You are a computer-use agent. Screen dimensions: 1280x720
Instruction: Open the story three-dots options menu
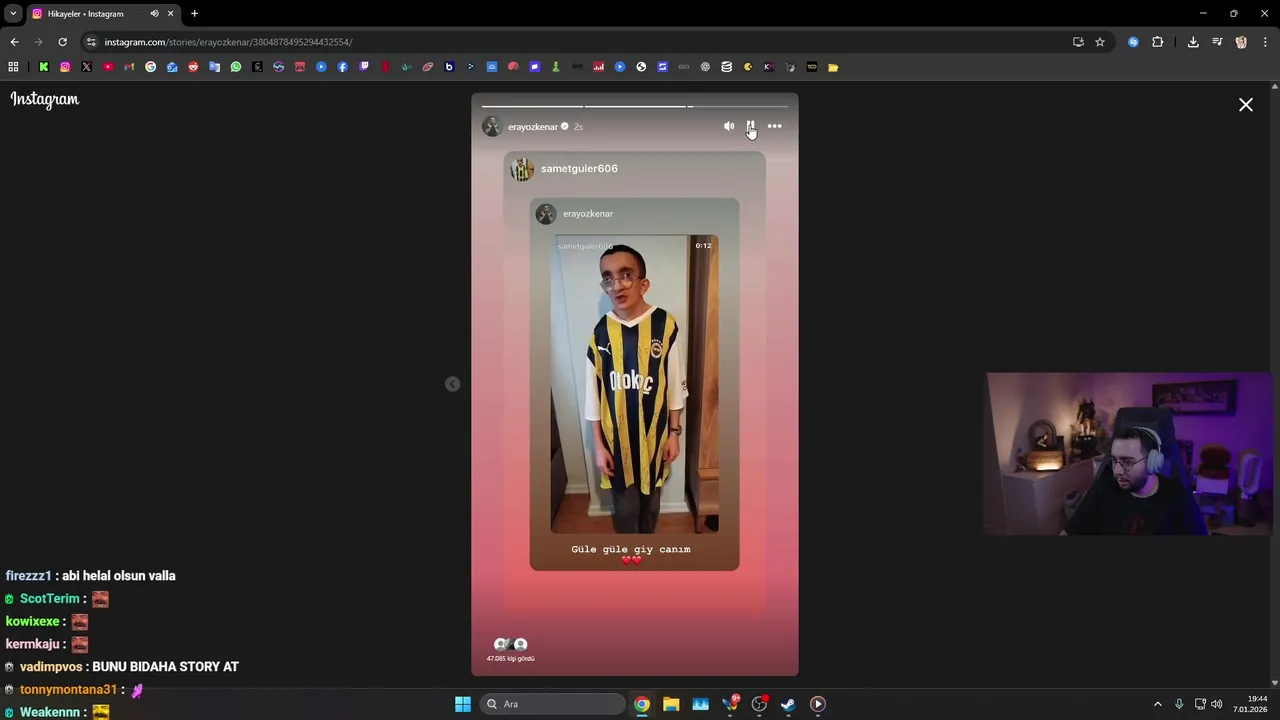pyautogui.click(x=774, y=126)
